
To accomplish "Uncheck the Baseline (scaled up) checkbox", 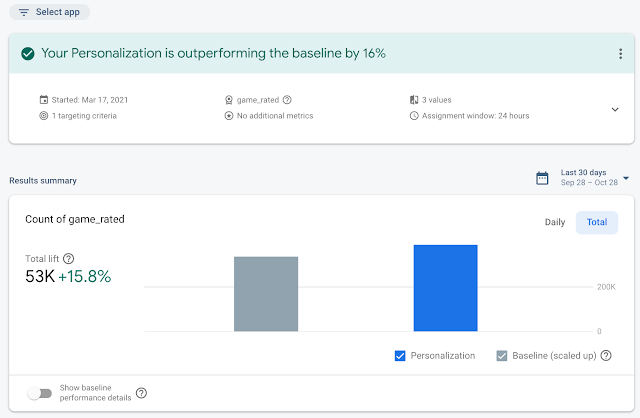I will point(502,355).
